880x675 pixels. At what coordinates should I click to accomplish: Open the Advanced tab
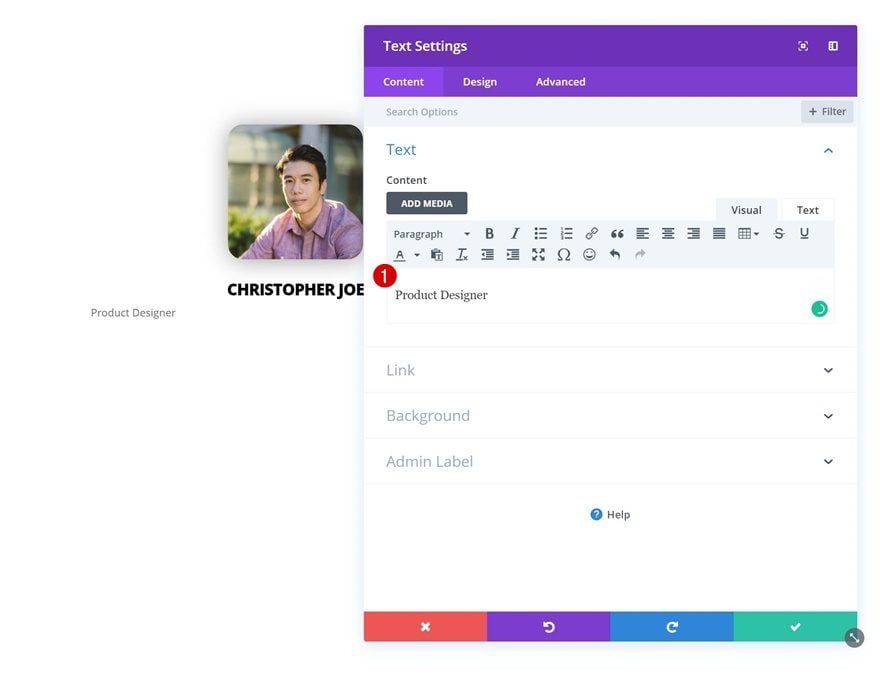[560, 82]
